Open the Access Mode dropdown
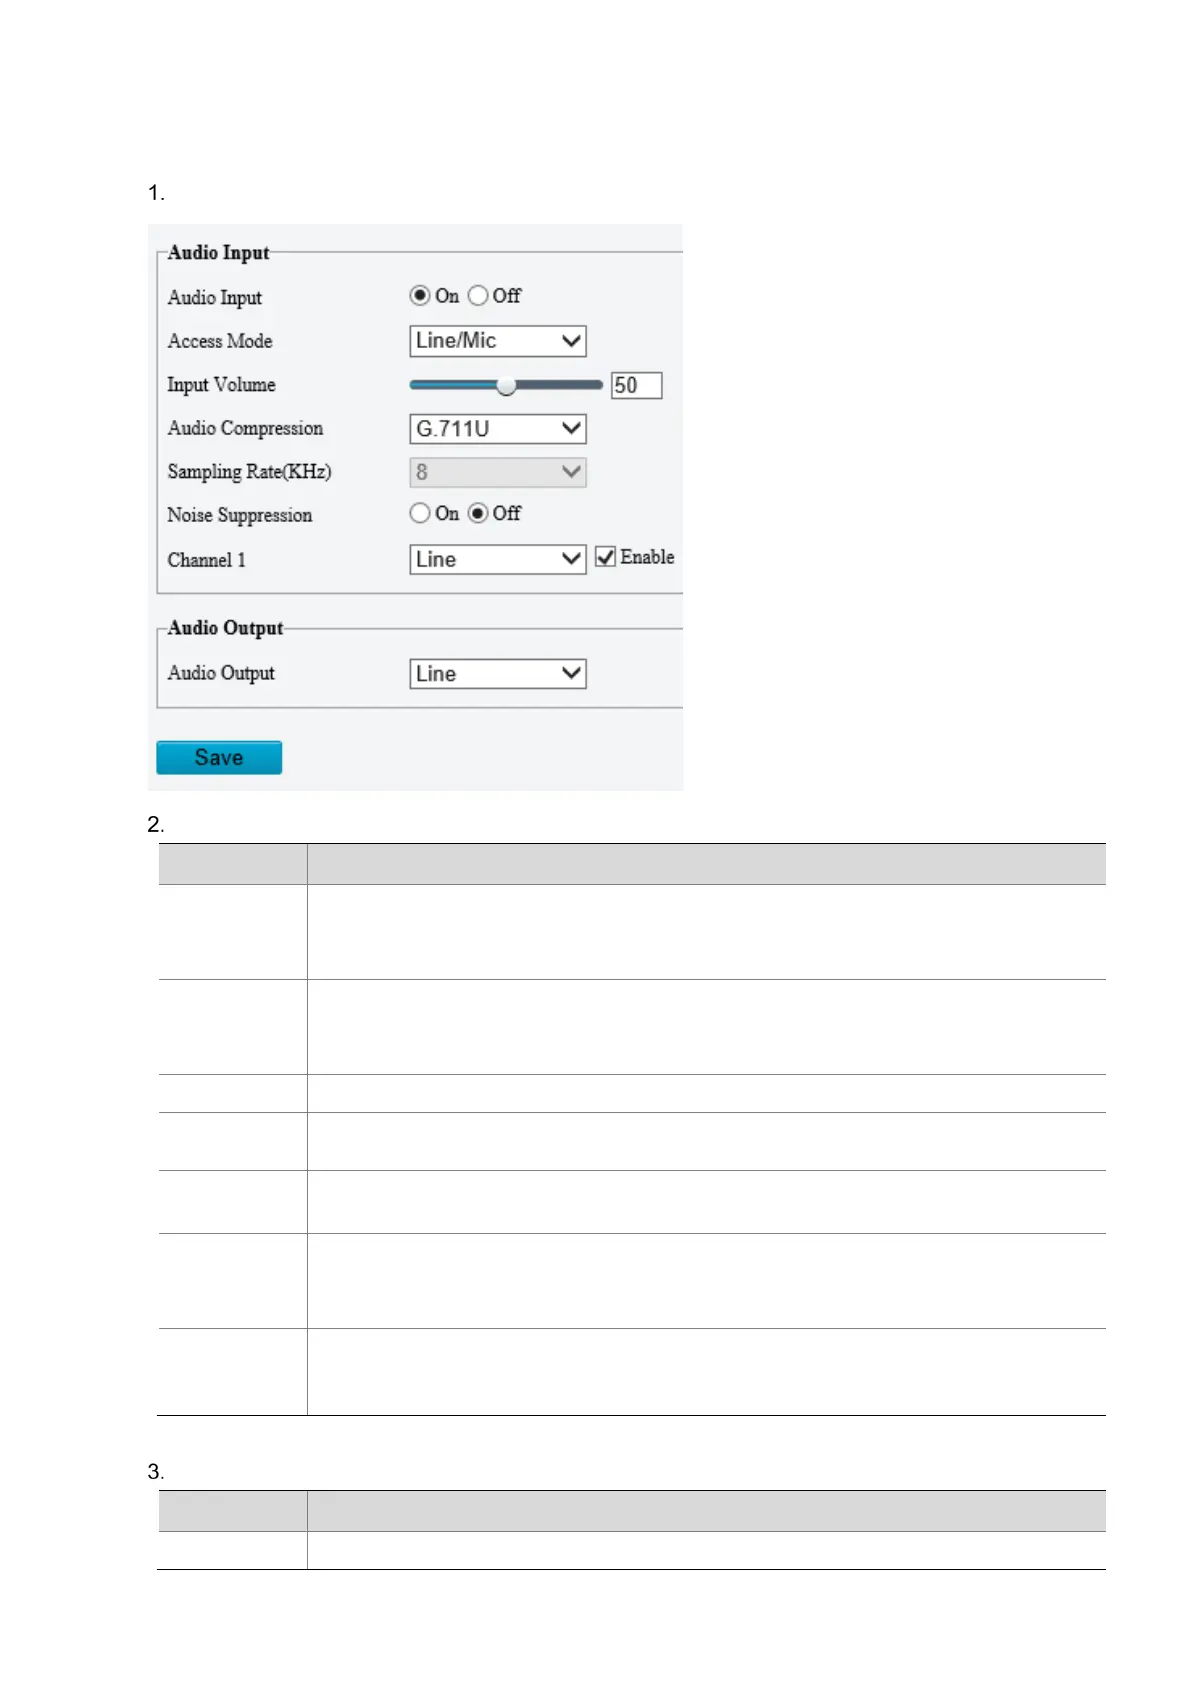1191x1684 pixels. pyautogui.click(x=497, y=341)
